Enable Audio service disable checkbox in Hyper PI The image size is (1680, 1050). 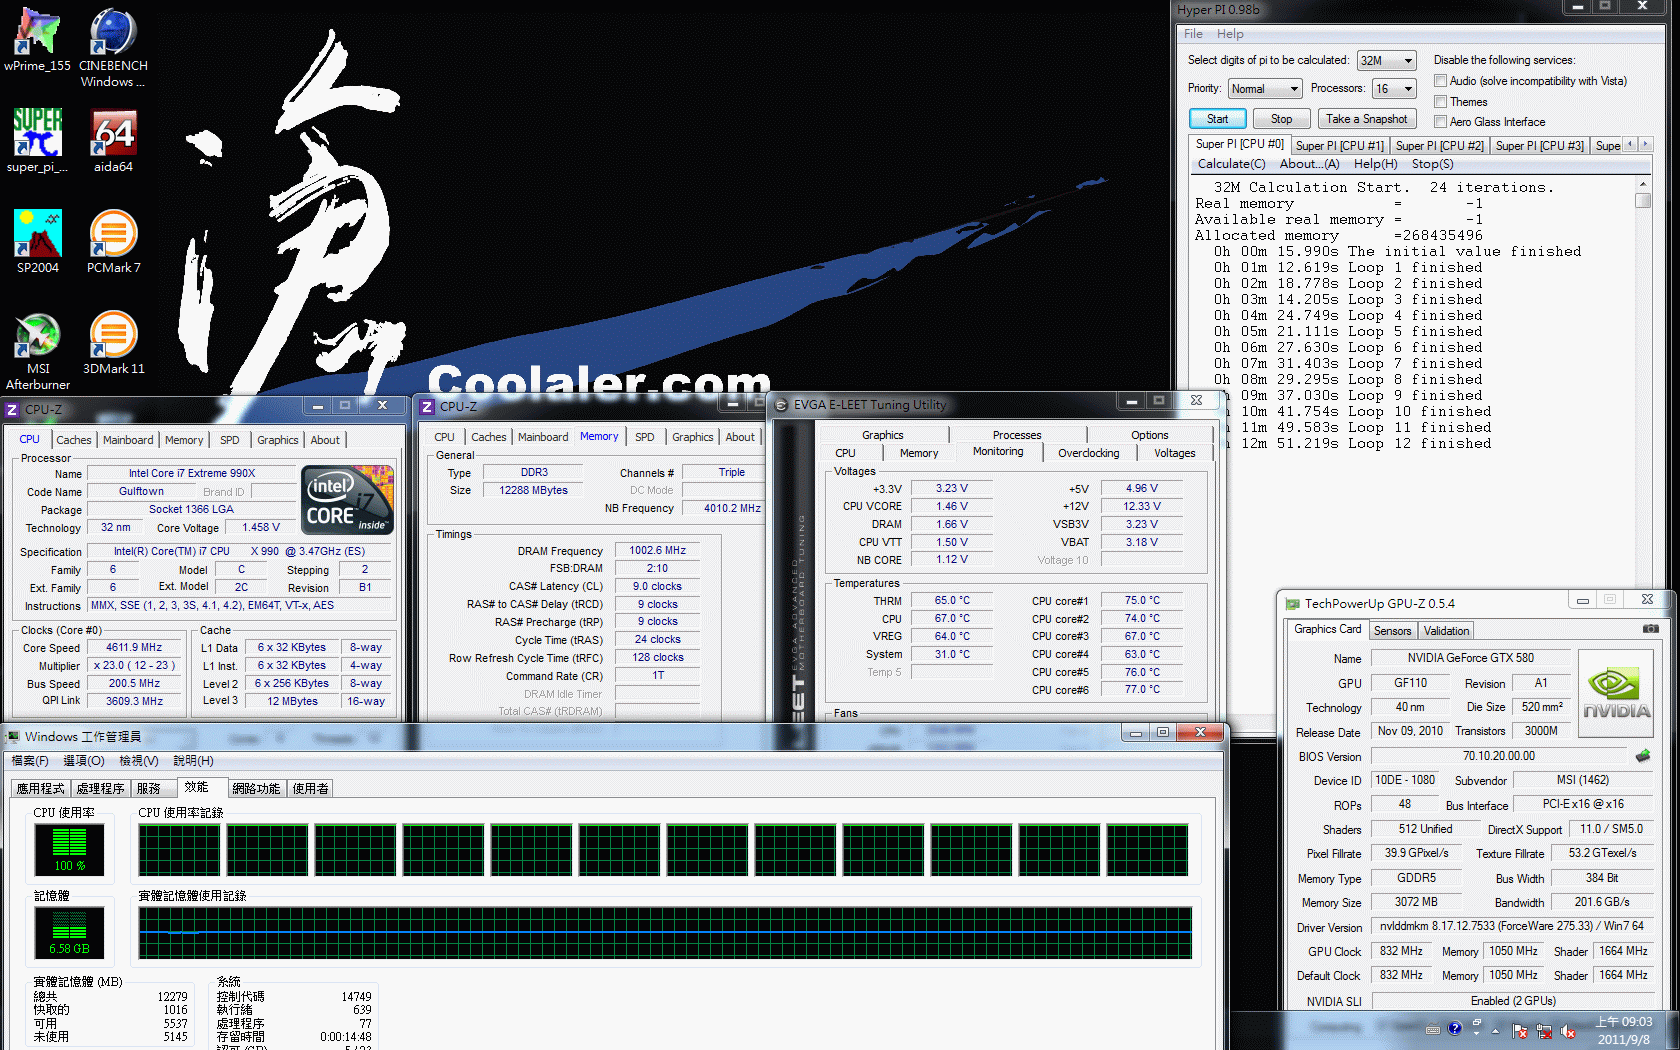[x=1441, y=81]
